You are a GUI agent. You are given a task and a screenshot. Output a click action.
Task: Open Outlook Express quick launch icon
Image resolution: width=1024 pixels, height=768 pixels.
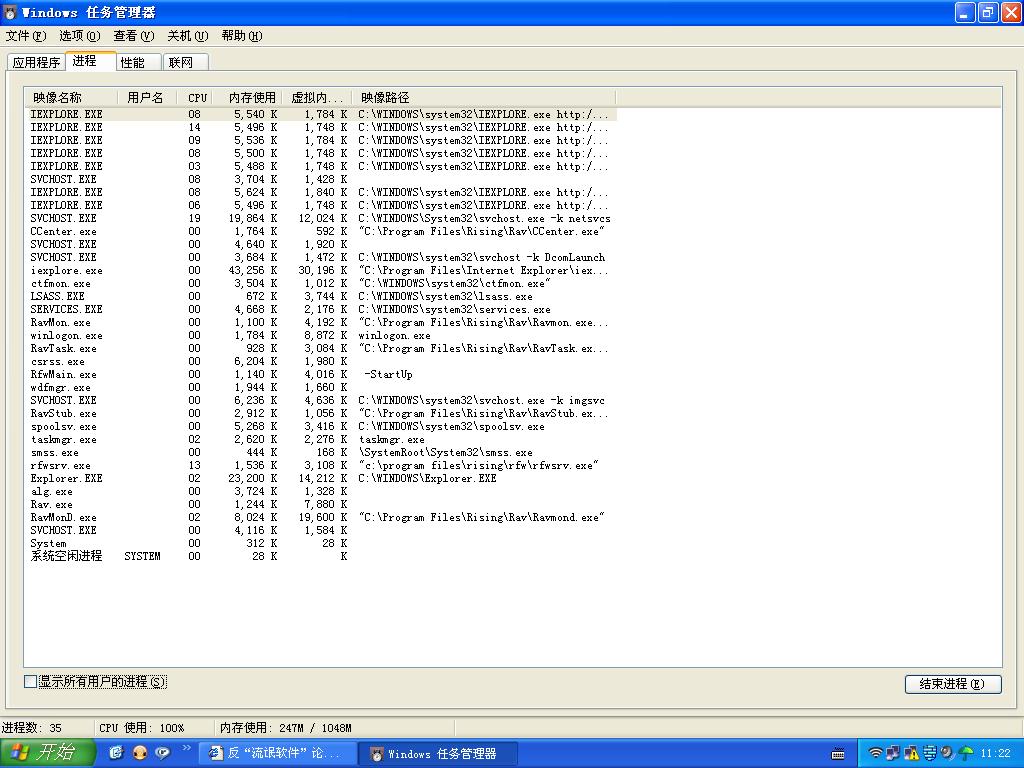coord(116,753)
